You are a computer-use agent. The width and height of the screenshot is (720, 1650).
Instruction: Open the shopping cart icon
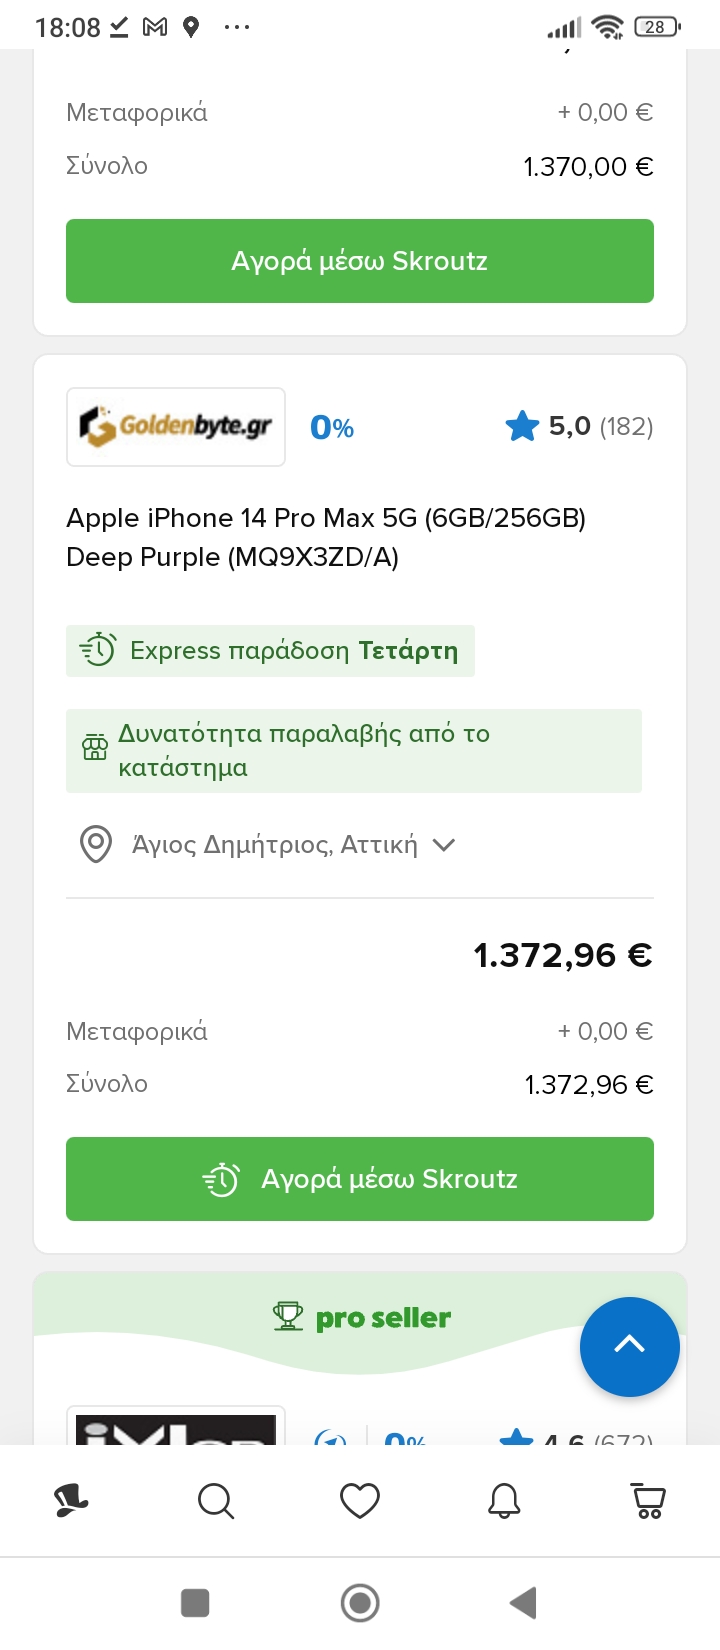pos(649,1500)
